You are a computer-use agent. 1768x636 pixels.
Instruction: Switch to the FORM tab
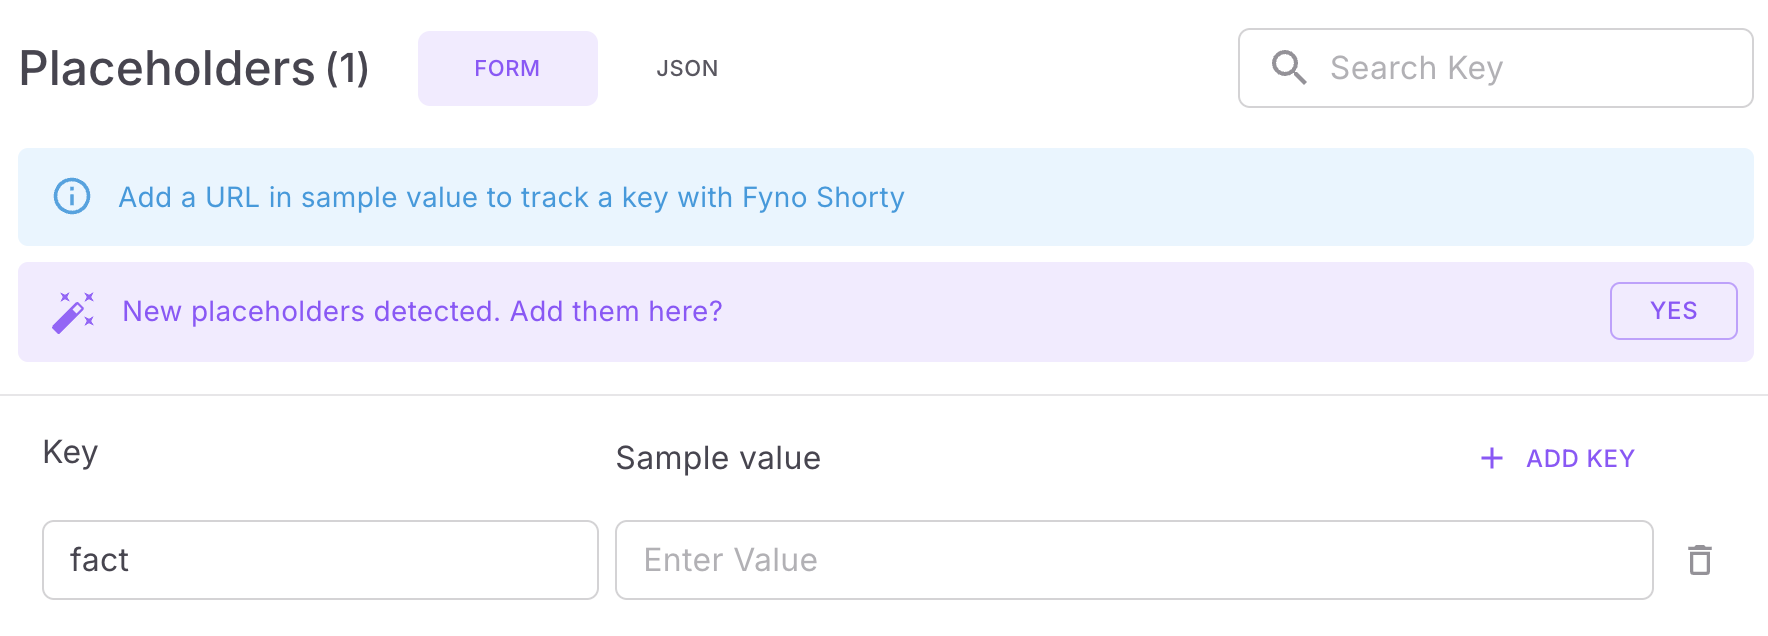(507, 68)
